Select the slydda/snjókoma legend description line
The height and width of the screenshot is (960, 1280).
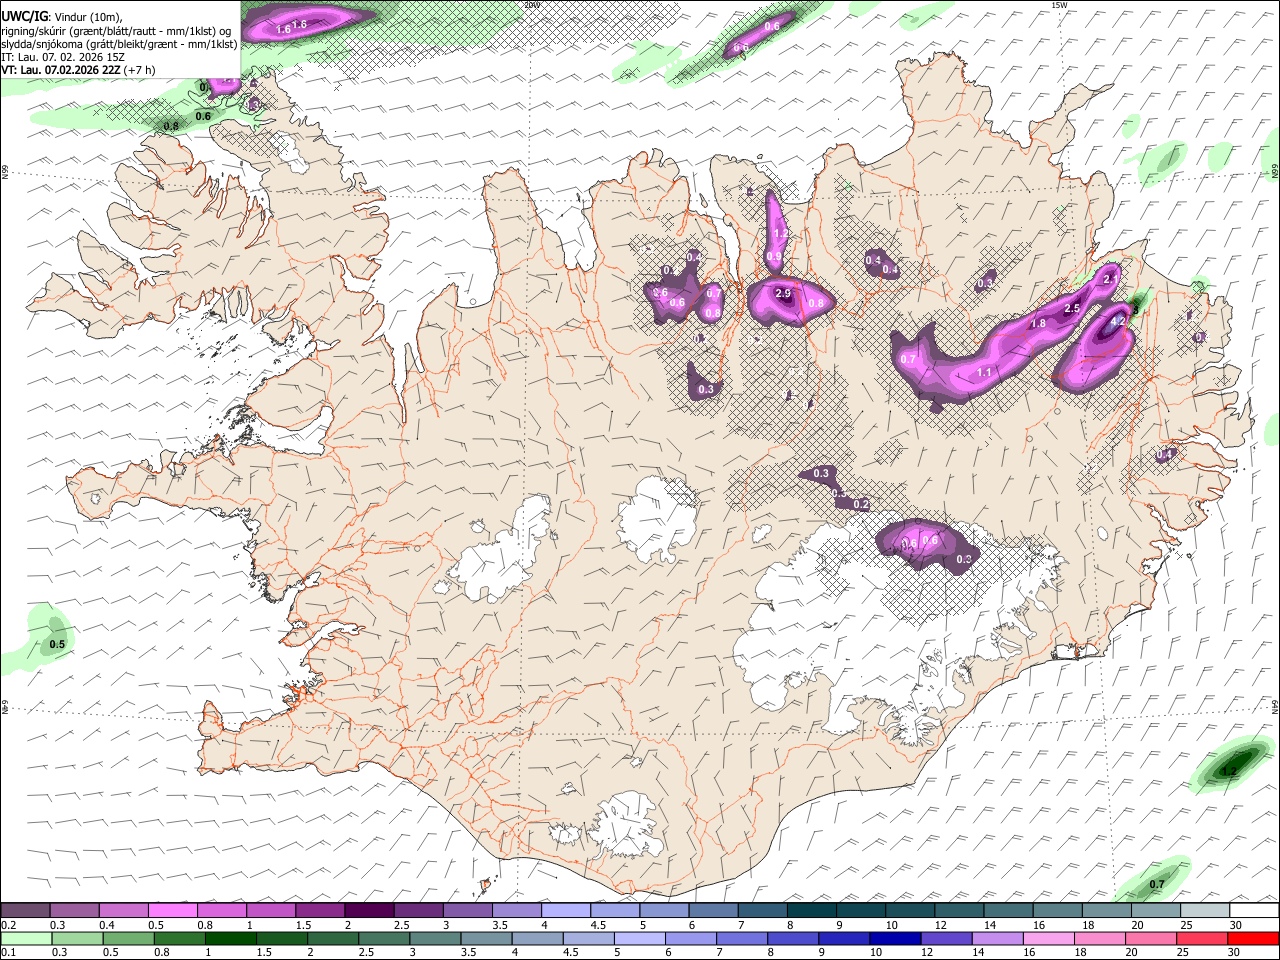(119, 44)
